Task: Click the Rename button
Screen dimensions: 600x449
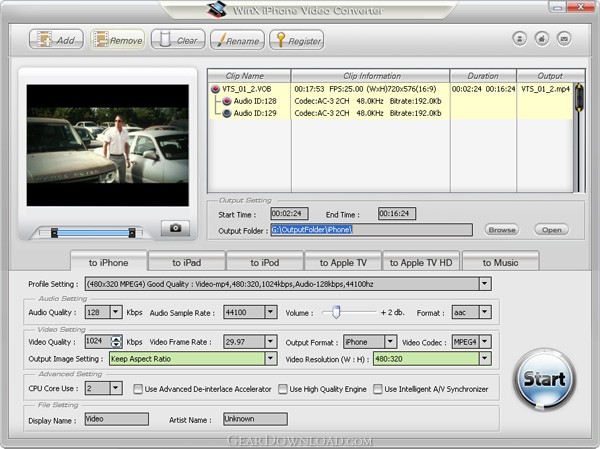Action: pos(237,40)
